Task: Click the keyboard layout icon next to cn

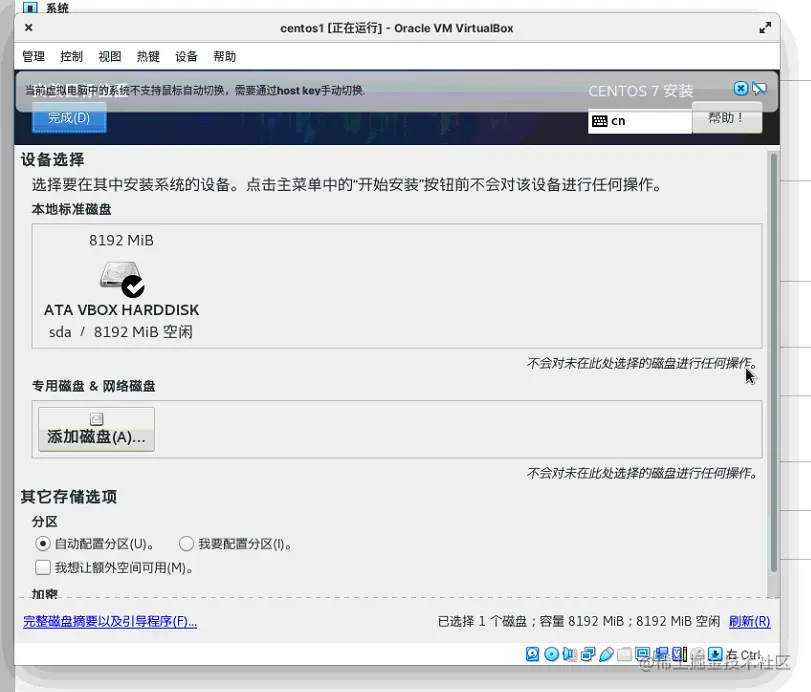Action: [599, 121]
